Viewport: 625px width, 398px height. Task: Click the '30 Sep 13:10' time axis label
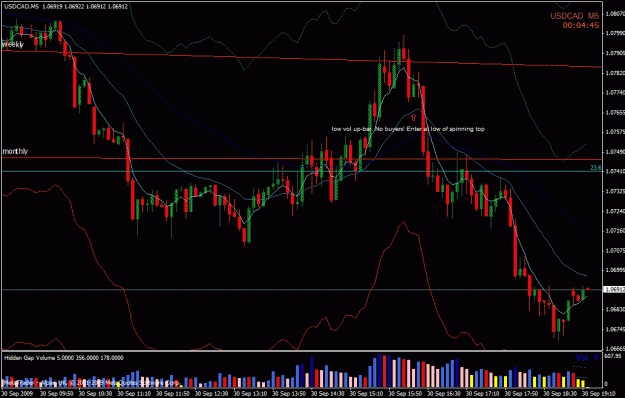(249, 394)
